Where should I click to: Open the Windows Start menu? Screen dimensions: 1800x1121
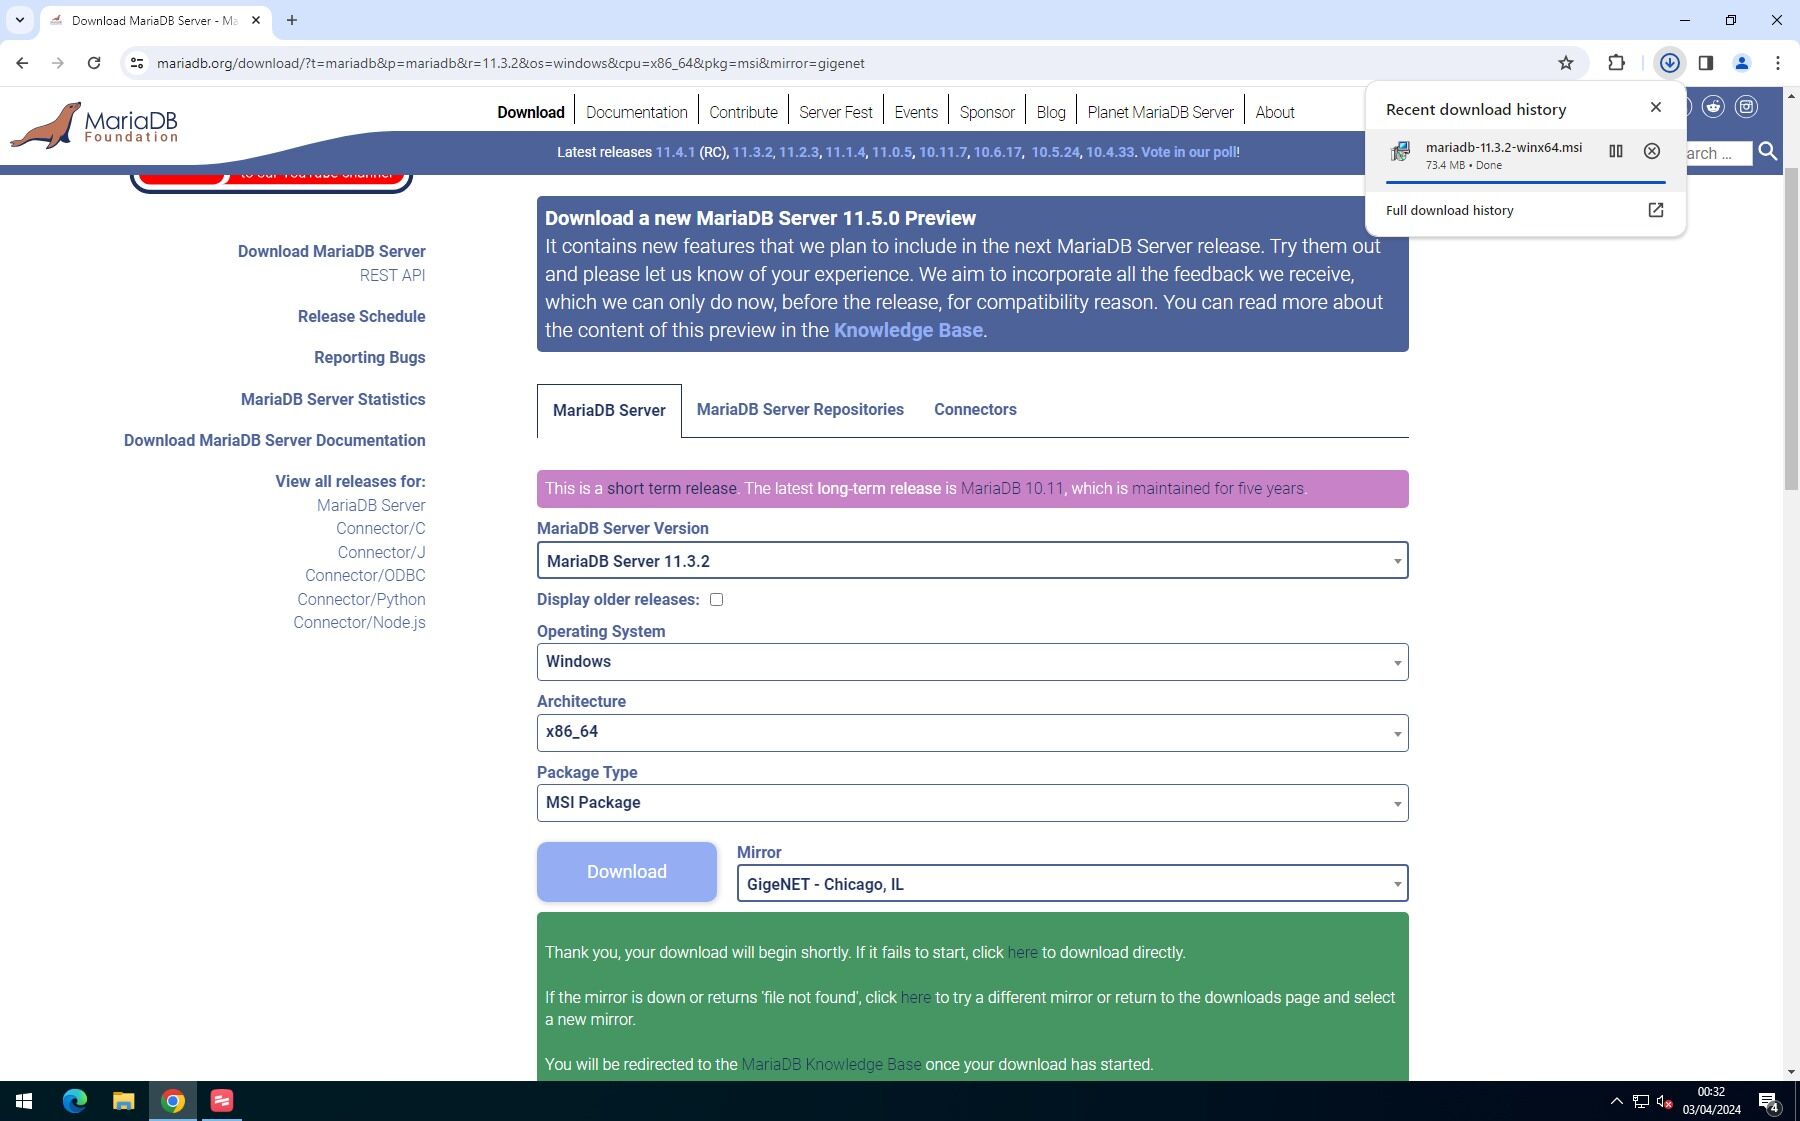(24, 1101)
